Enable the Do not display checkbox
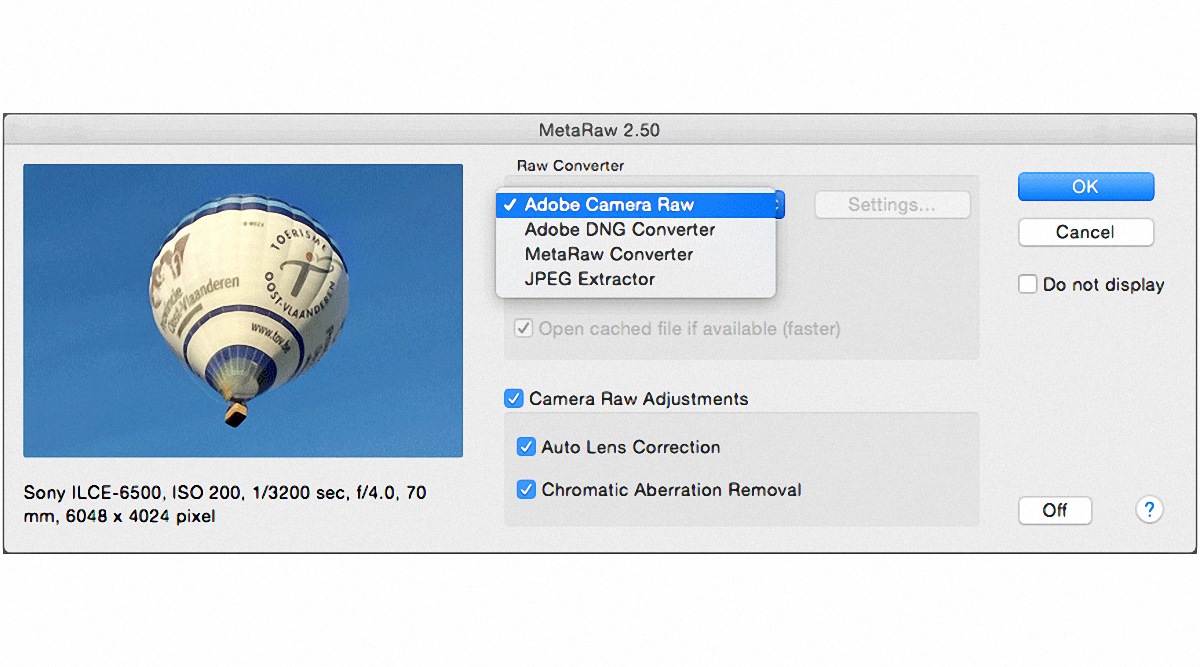The height and width of the screenshot is (667, 1200). [x=1028, y=285]
